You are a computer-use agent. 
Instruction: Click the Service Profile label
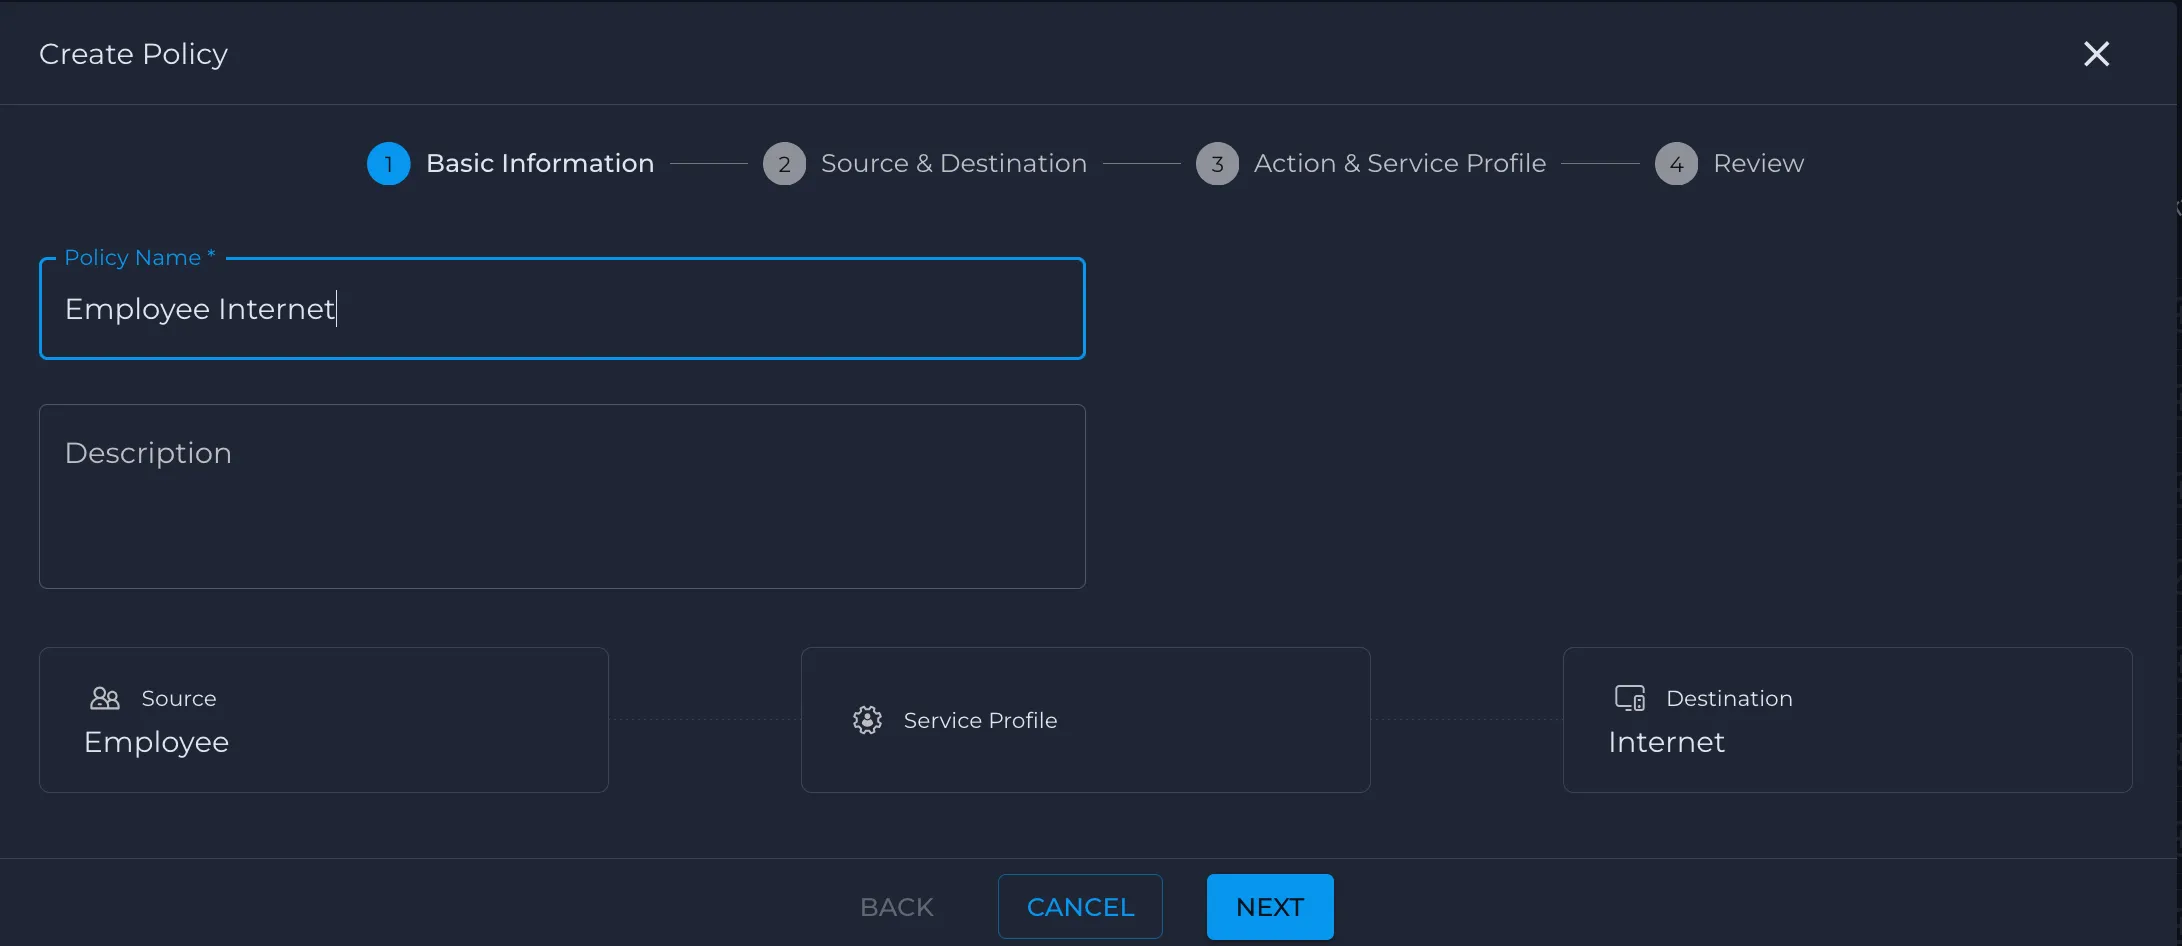coord(980,720)
